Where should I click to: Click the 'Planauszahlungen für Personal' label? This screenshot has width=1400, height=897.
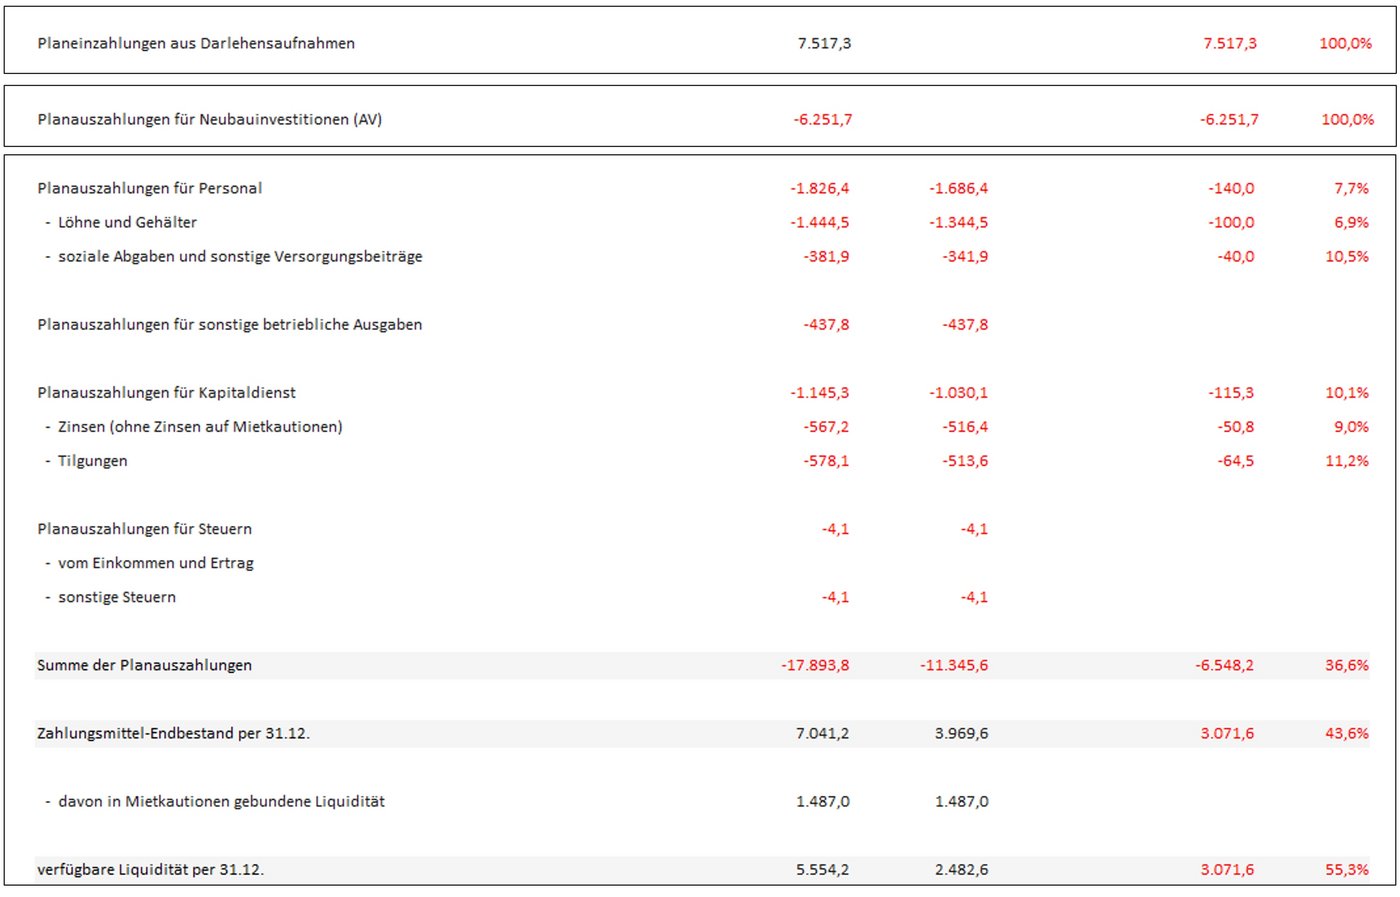[x=150, y=188]
